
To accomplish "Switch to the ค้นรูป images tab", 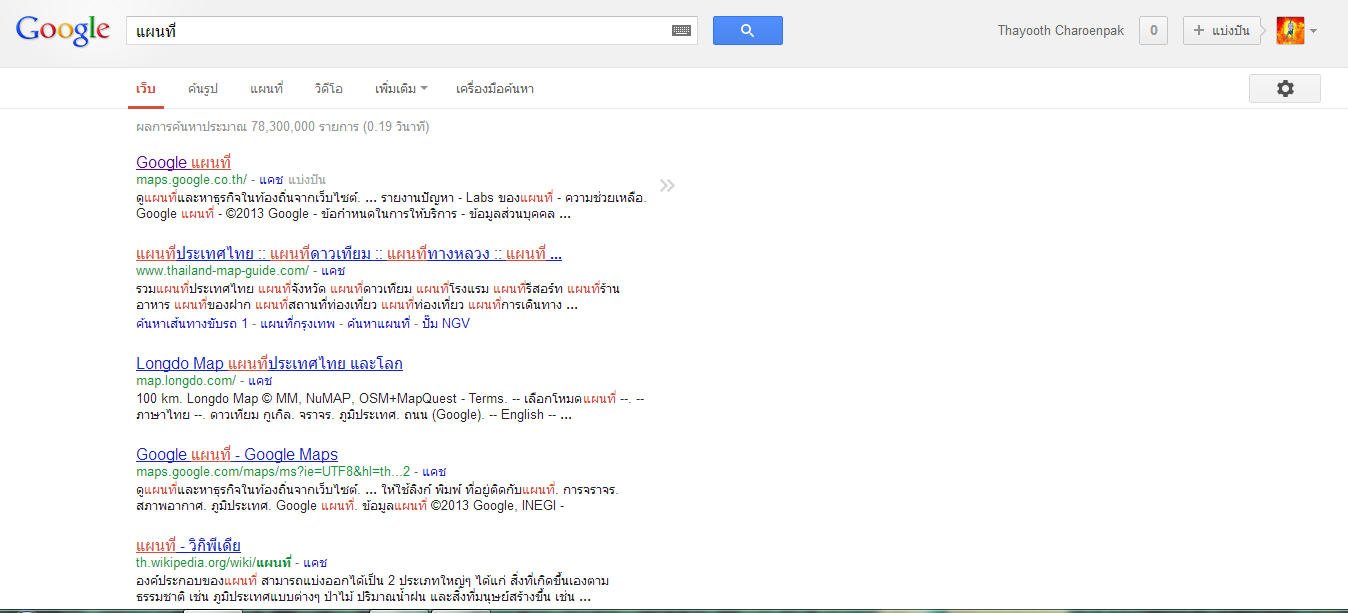I will (202, 89).
